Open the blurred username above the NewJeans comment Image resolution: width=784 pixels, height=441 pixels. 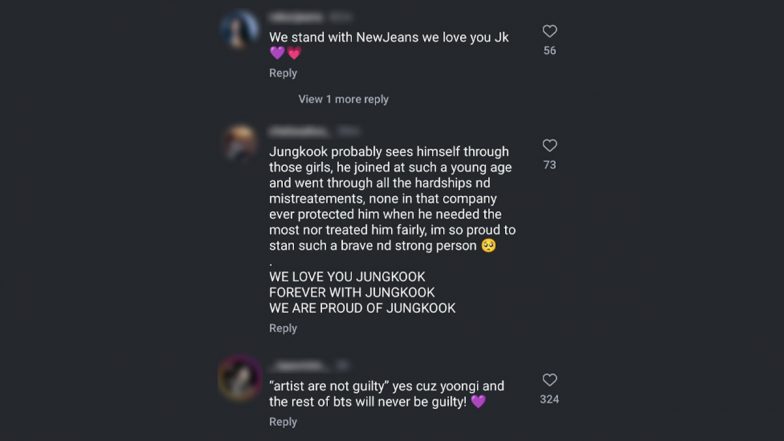296,18
